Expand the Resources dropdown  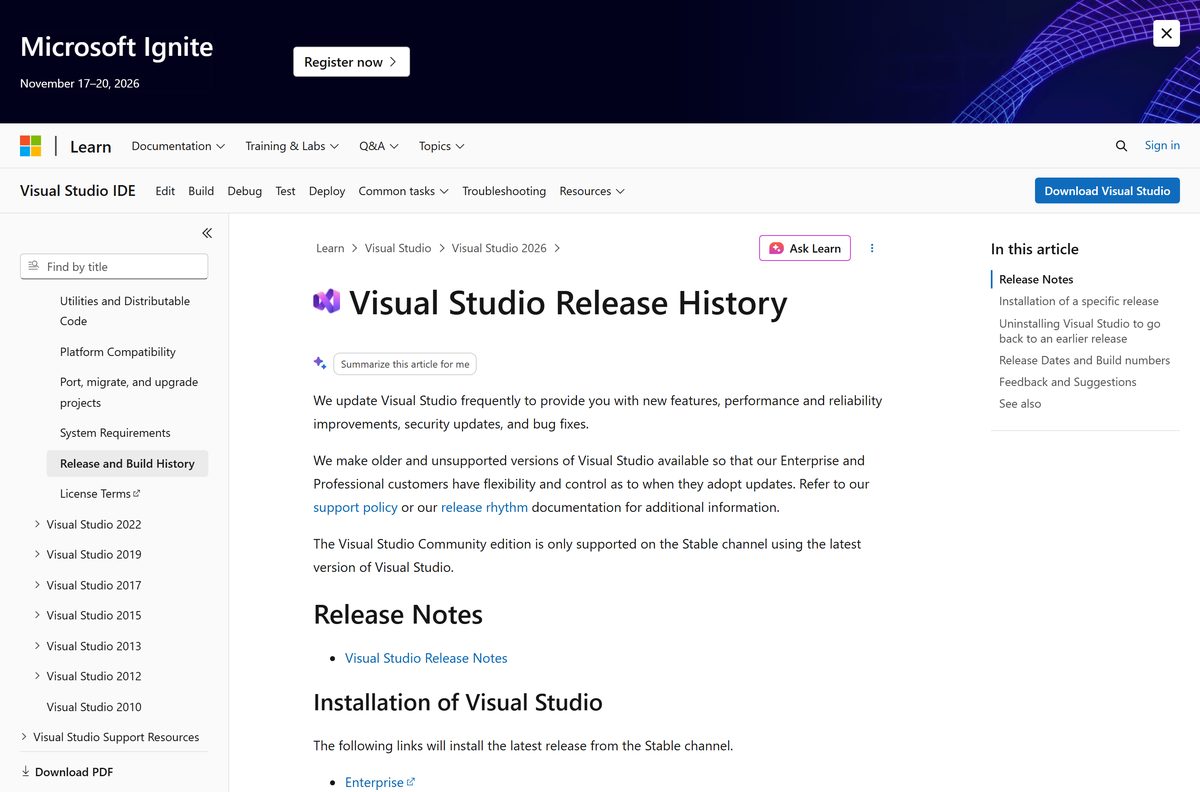(592, 191)
